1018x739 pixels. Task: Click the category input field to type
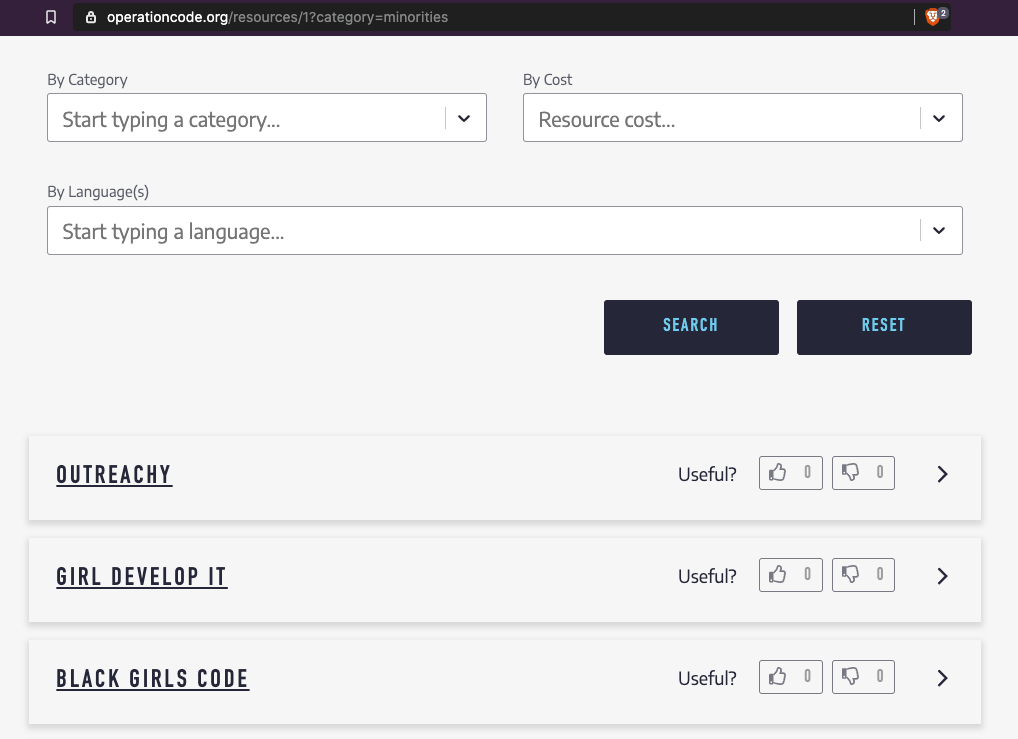[x=250, y=117]
